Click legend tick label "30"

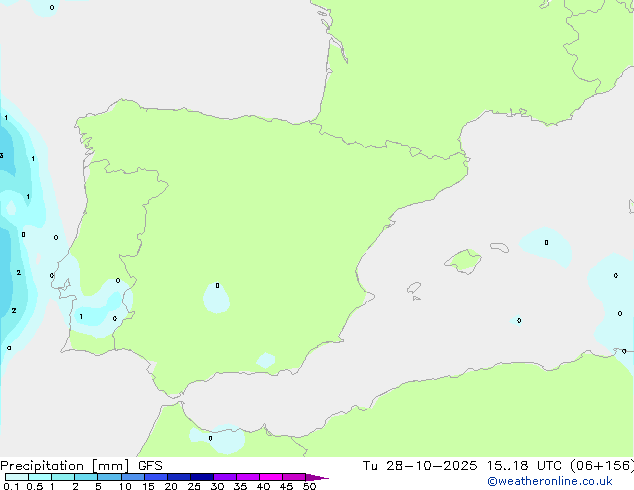pyautogui.click(x=217, y=486)
